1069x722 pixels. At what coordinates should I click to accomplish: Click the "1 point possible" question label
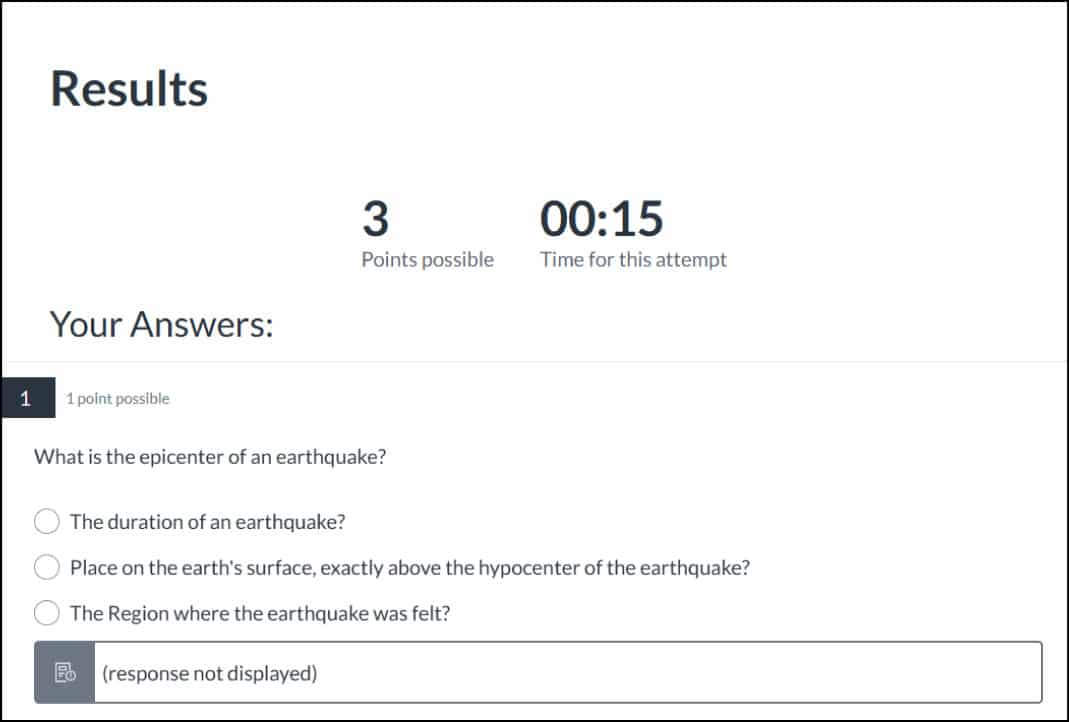[x=118, y=399]
